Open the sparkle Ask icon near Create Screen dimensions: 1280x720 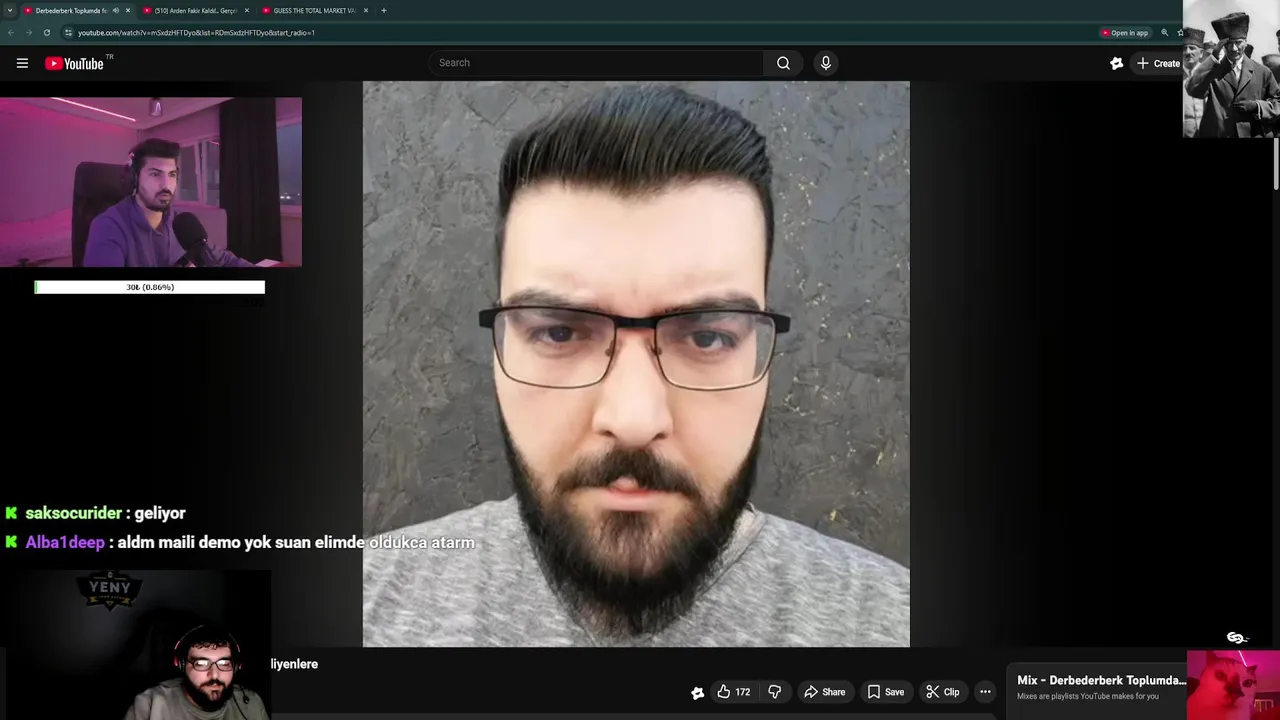[1116, 63]
